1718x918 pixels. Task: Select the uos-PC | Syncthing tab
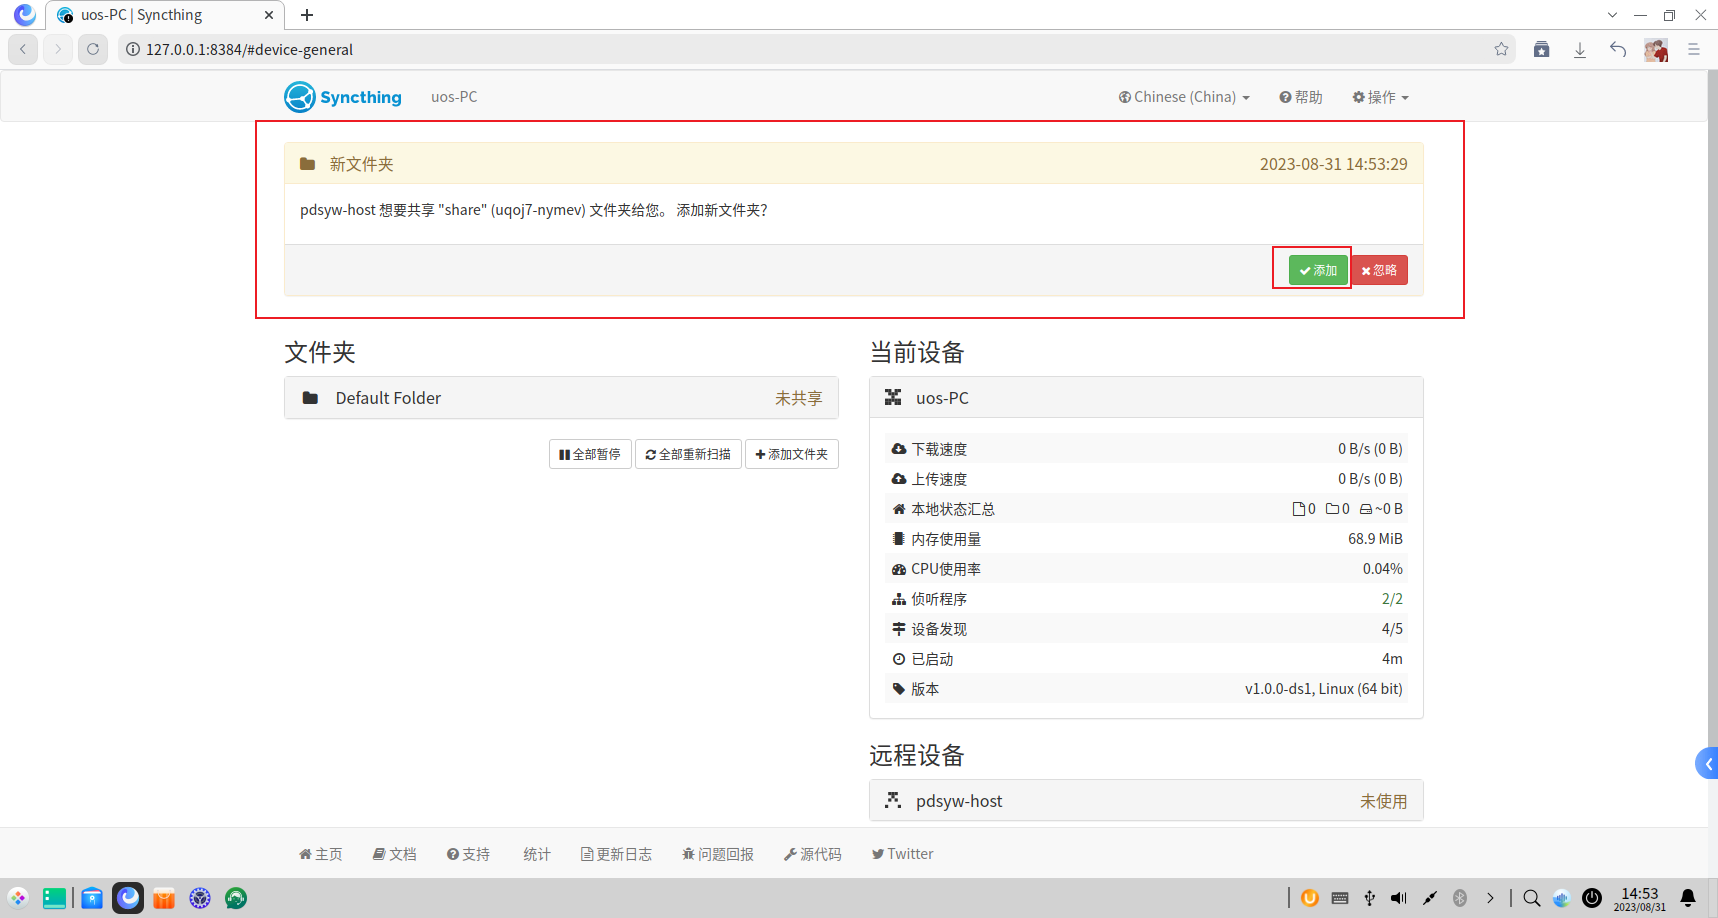click(x=165, y=15)
